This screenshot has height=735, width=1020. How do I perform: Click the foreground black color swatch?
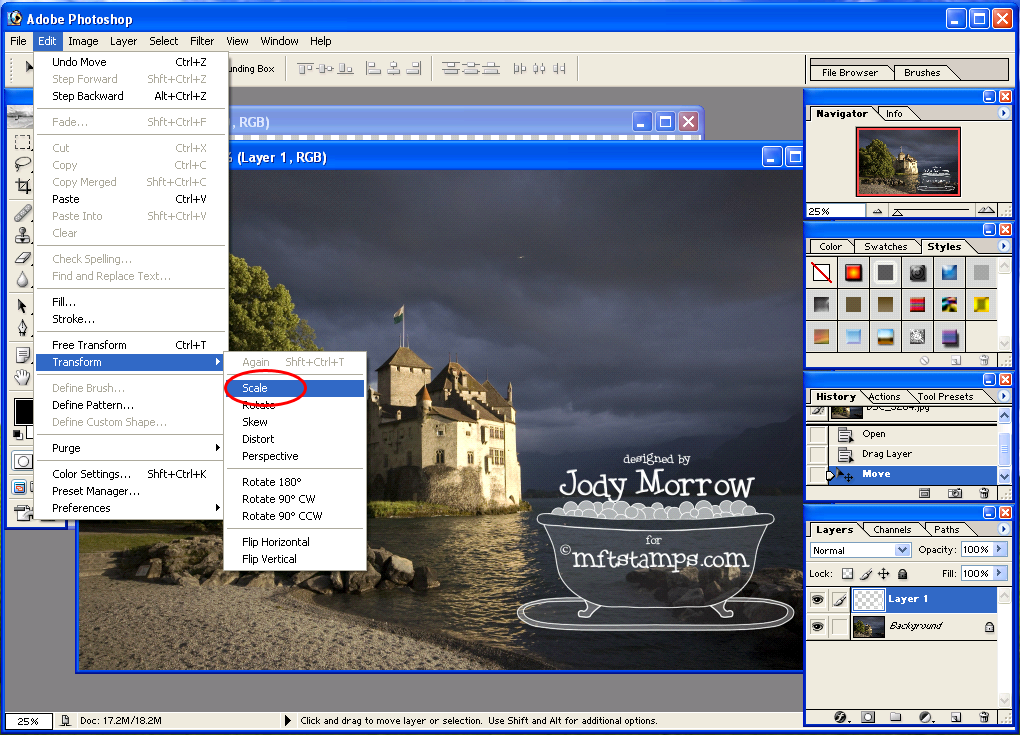click(x=23, y=410)
